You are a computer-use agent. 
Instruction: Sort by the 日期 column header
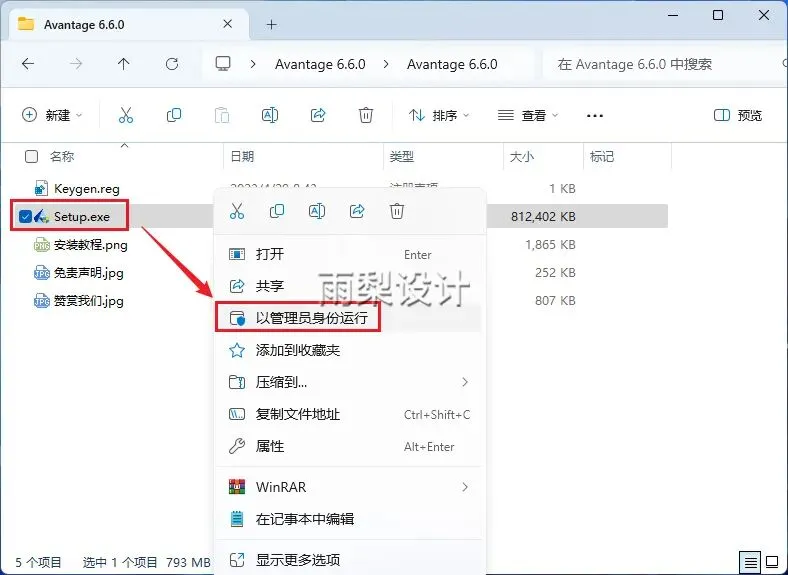(x=242, y=156)
